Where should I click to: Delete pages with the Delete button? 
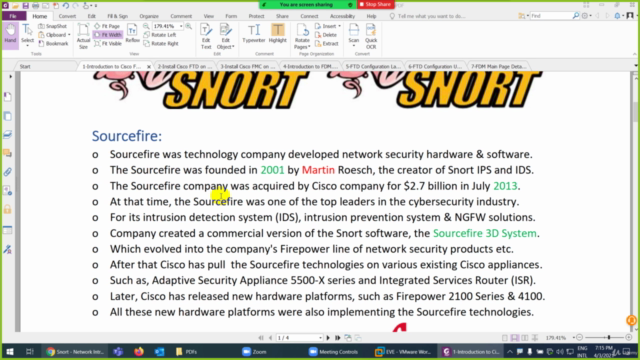[x=326, y=35]
